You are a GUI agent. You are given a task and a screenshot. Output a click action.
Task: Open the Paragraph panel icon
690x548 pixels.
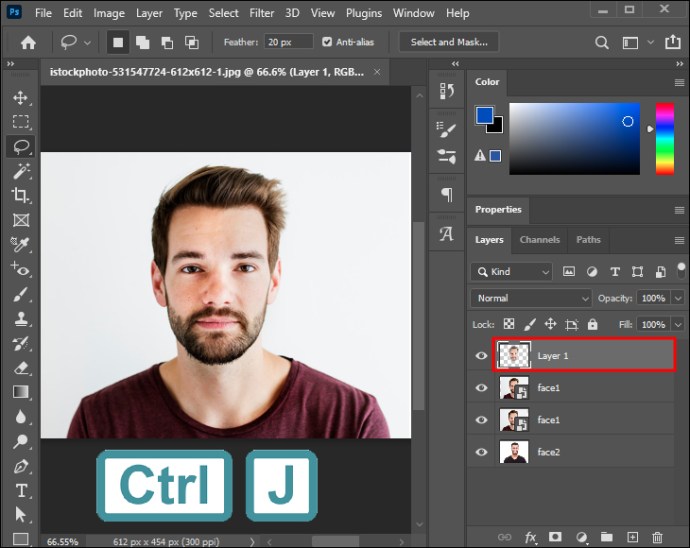coord(446,194)
